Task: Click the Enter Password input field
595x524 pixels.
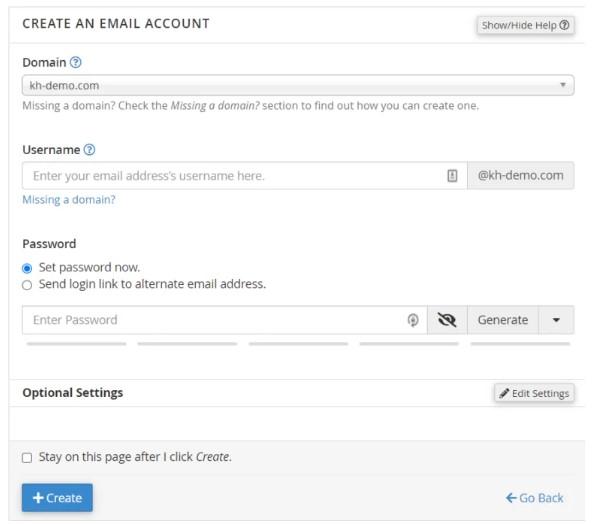Action: pyautogui.click(x=225, y=320)
